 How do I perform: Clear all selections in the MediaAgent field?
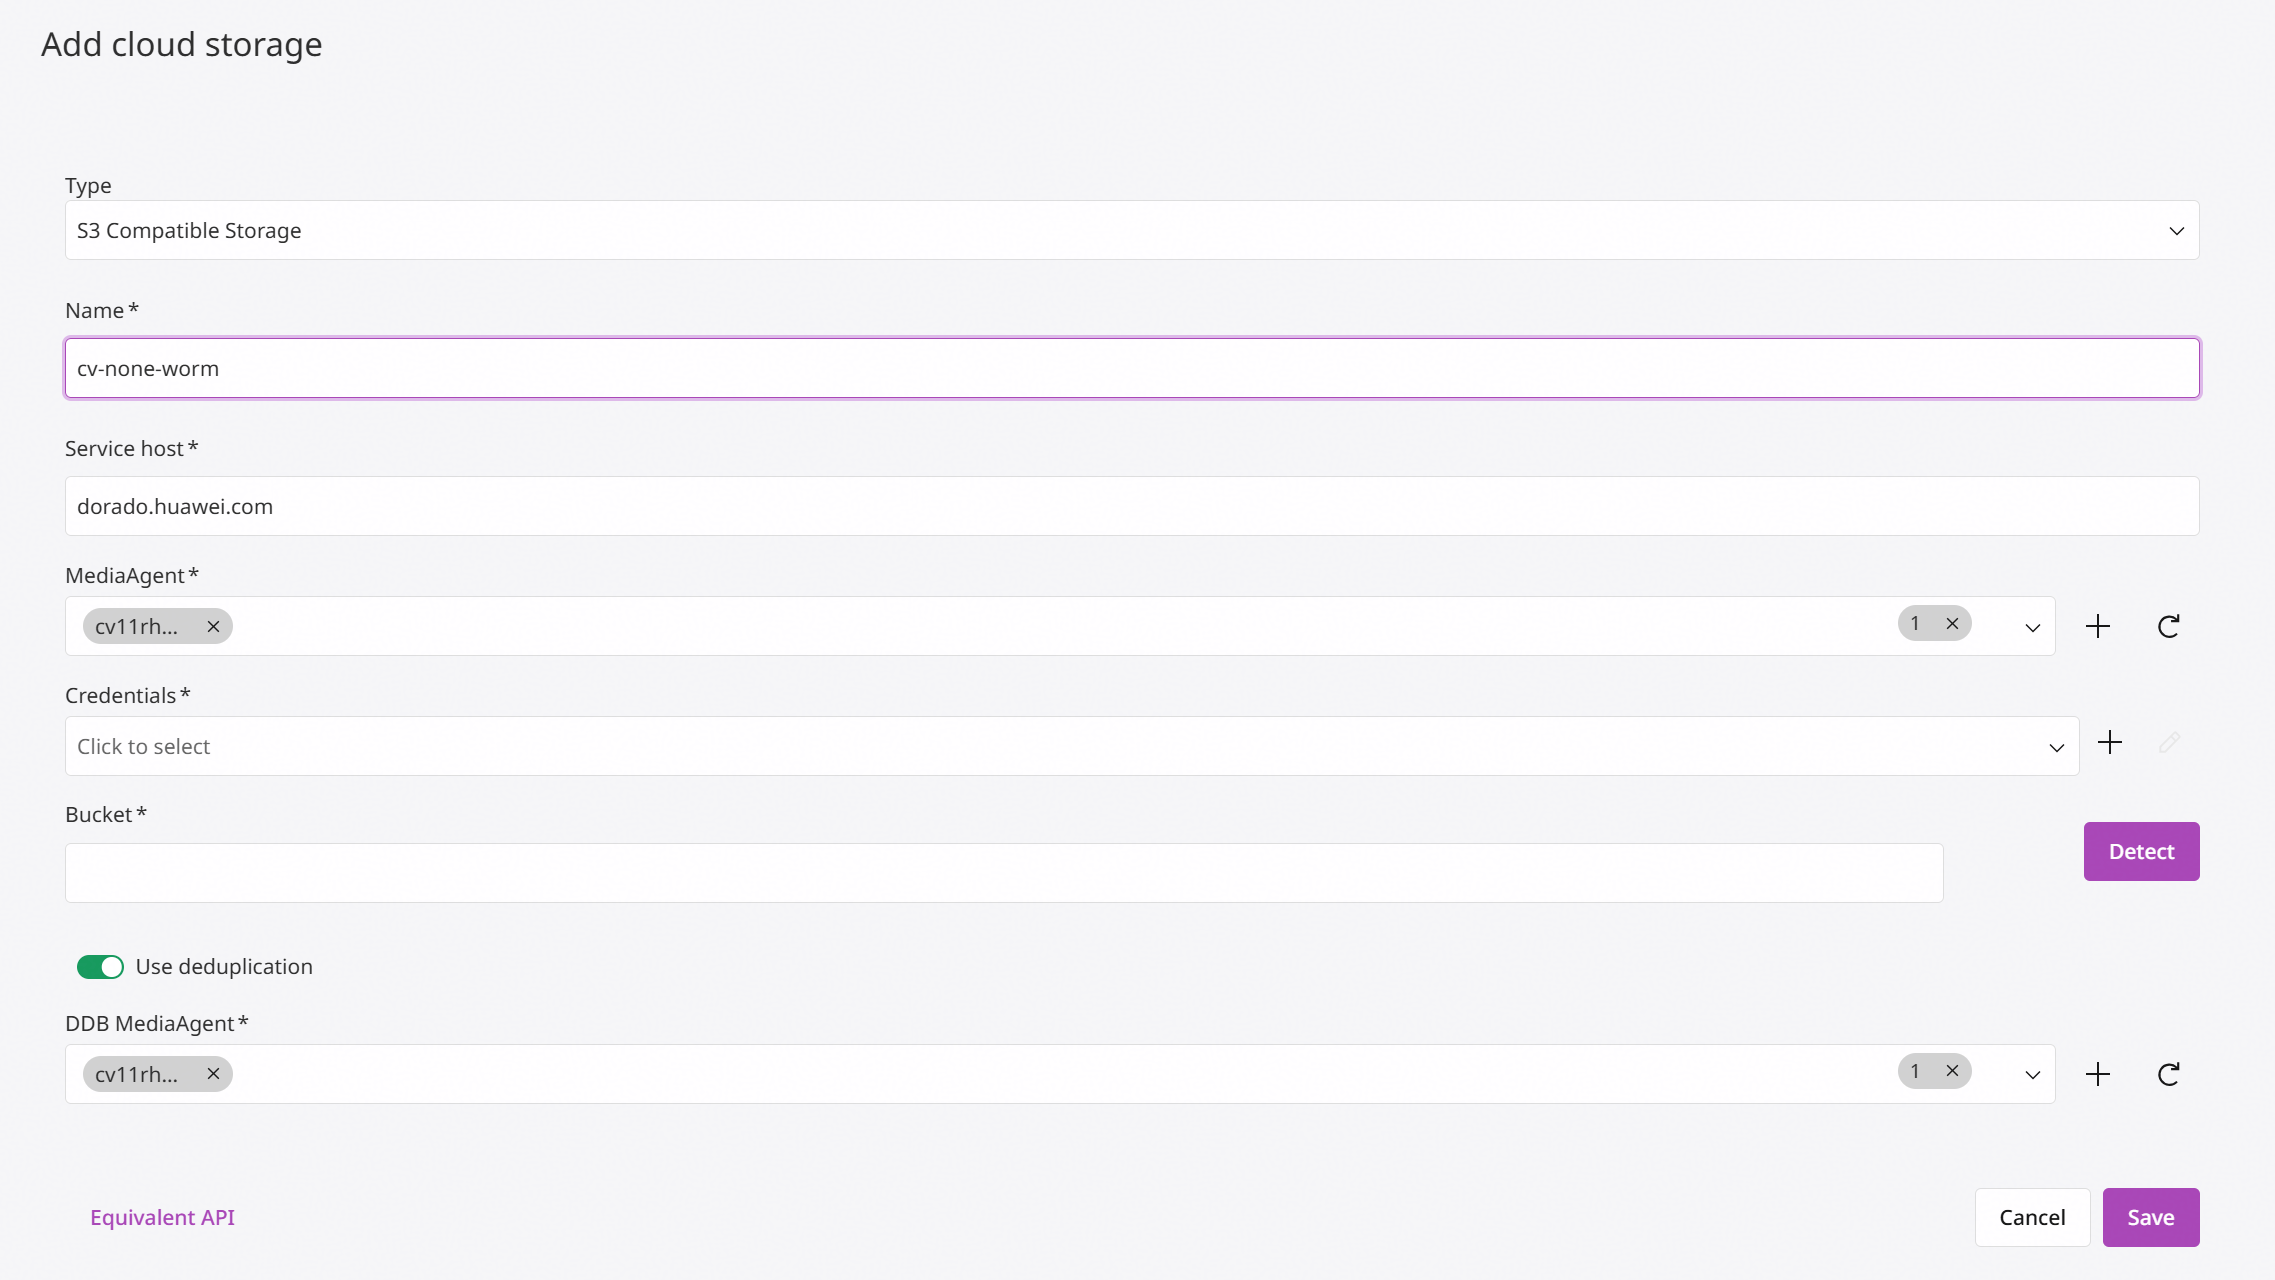pos(1952,624)
